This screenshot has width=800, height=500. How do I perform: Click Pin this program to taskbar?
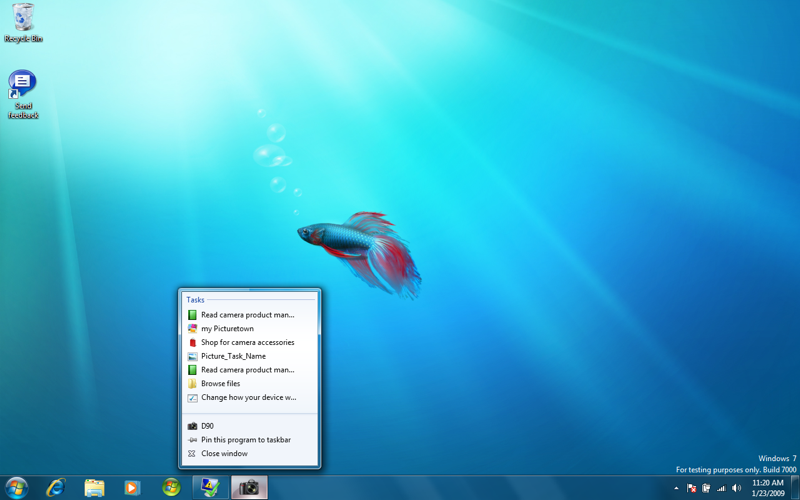point(249,440)
